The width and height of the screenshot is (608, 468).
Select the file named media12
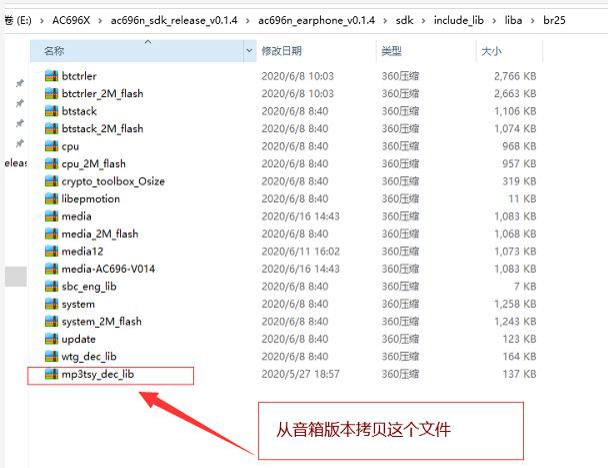[x=82, y=252]
